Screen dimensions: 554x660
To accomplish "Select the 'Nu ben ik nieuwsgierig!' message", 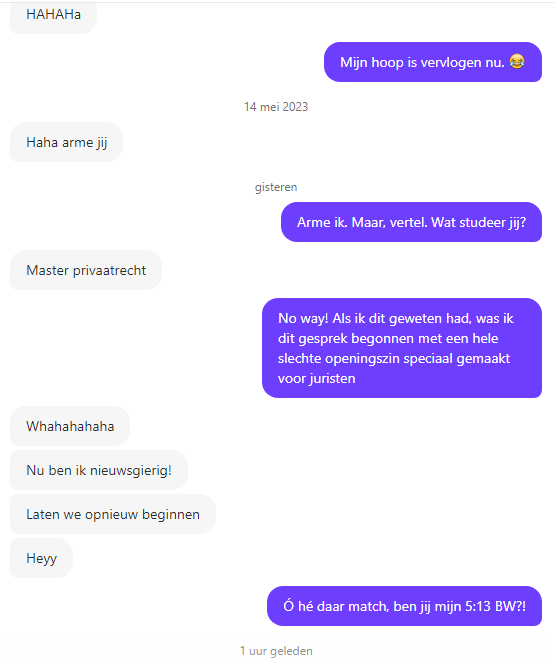I will [99, 470].
